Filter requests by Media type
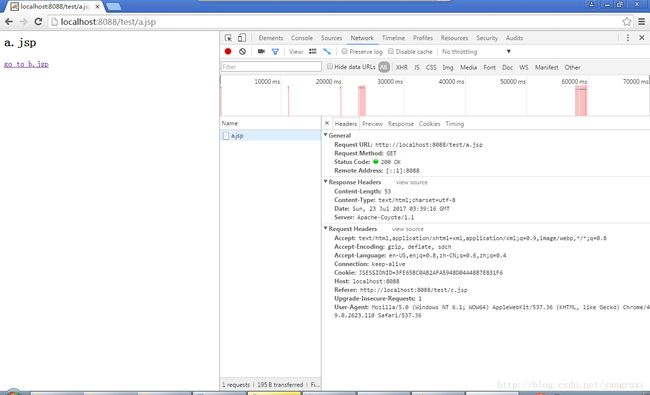The width and height of the screenshot is (650, 395). pos(468,67)
